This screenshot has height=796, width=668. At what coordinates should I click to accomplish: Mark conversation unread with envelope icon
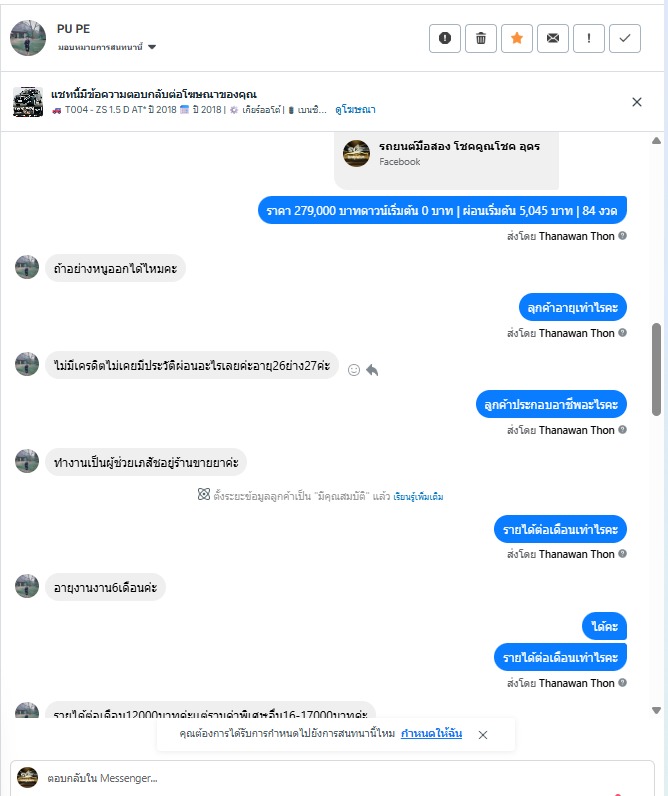[553, 38]
